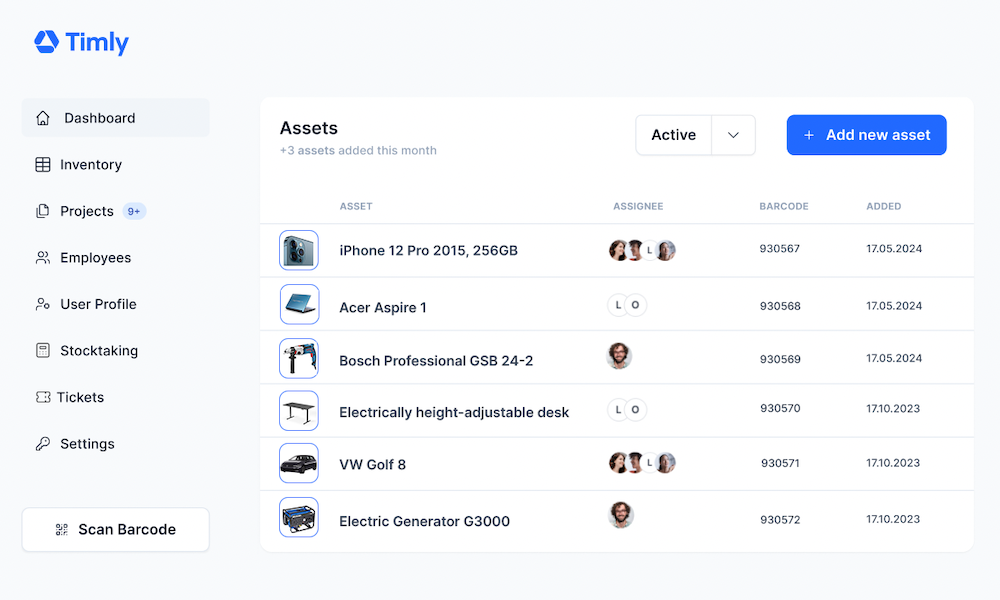Screen dimensions: 1000x600
Task: Click the Scan Barcode button
Action: pos(115,528)
